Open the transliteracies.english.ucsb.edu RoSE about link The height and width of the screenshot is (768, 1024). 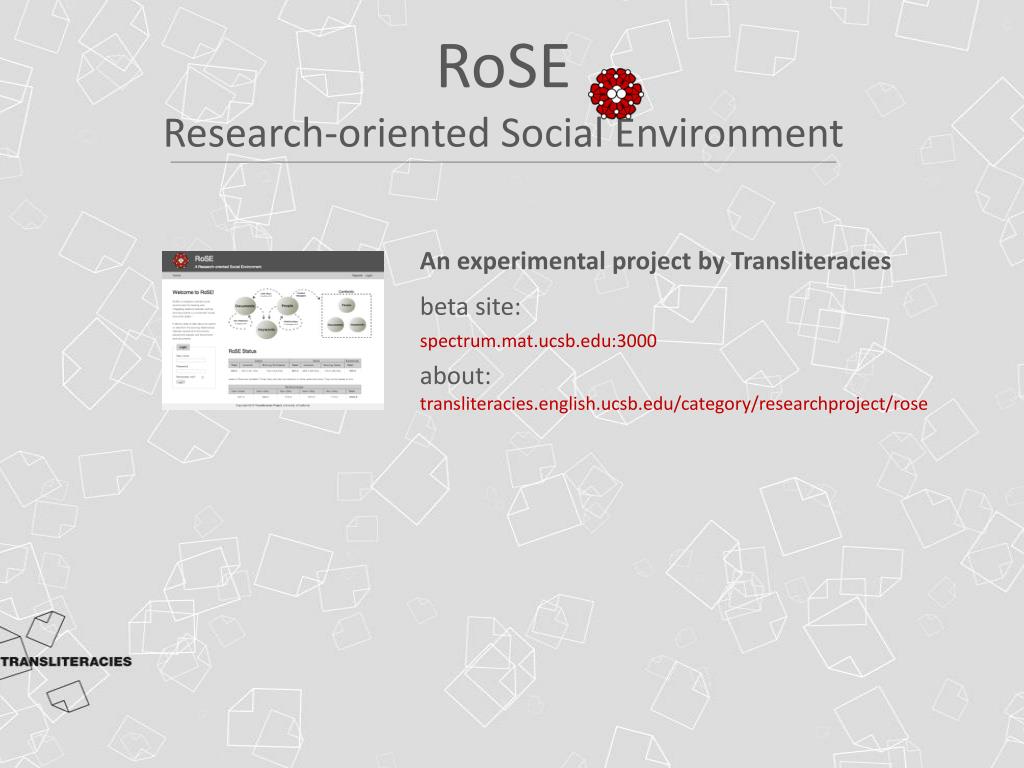point(673,404)
